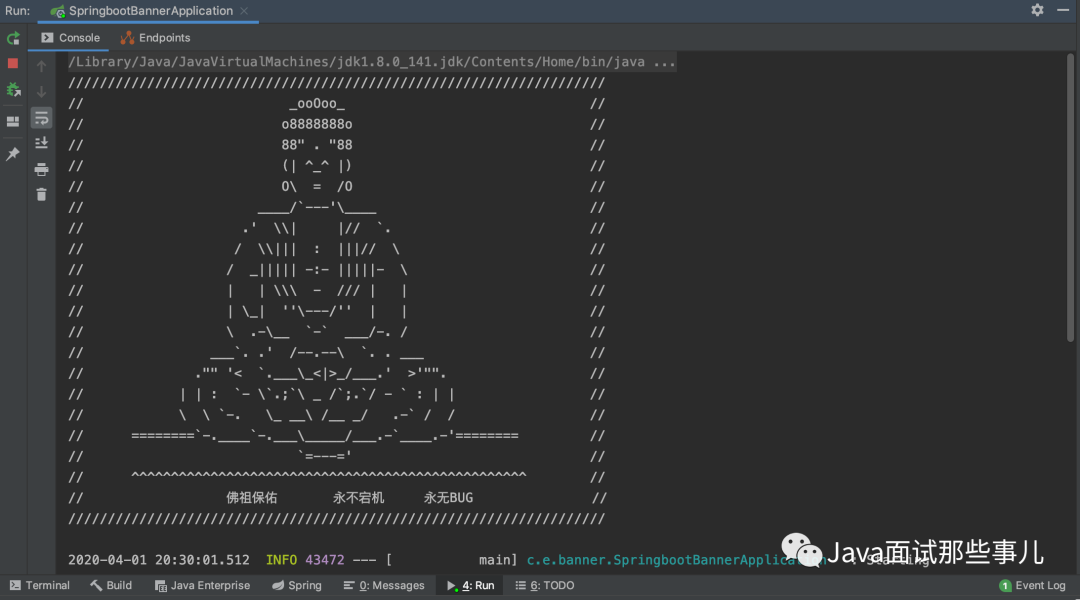Image resolution: width=1080 pixels, height=600 pixels.
Task: Open the 0: Messages tool window
Action: coord(384,586)
